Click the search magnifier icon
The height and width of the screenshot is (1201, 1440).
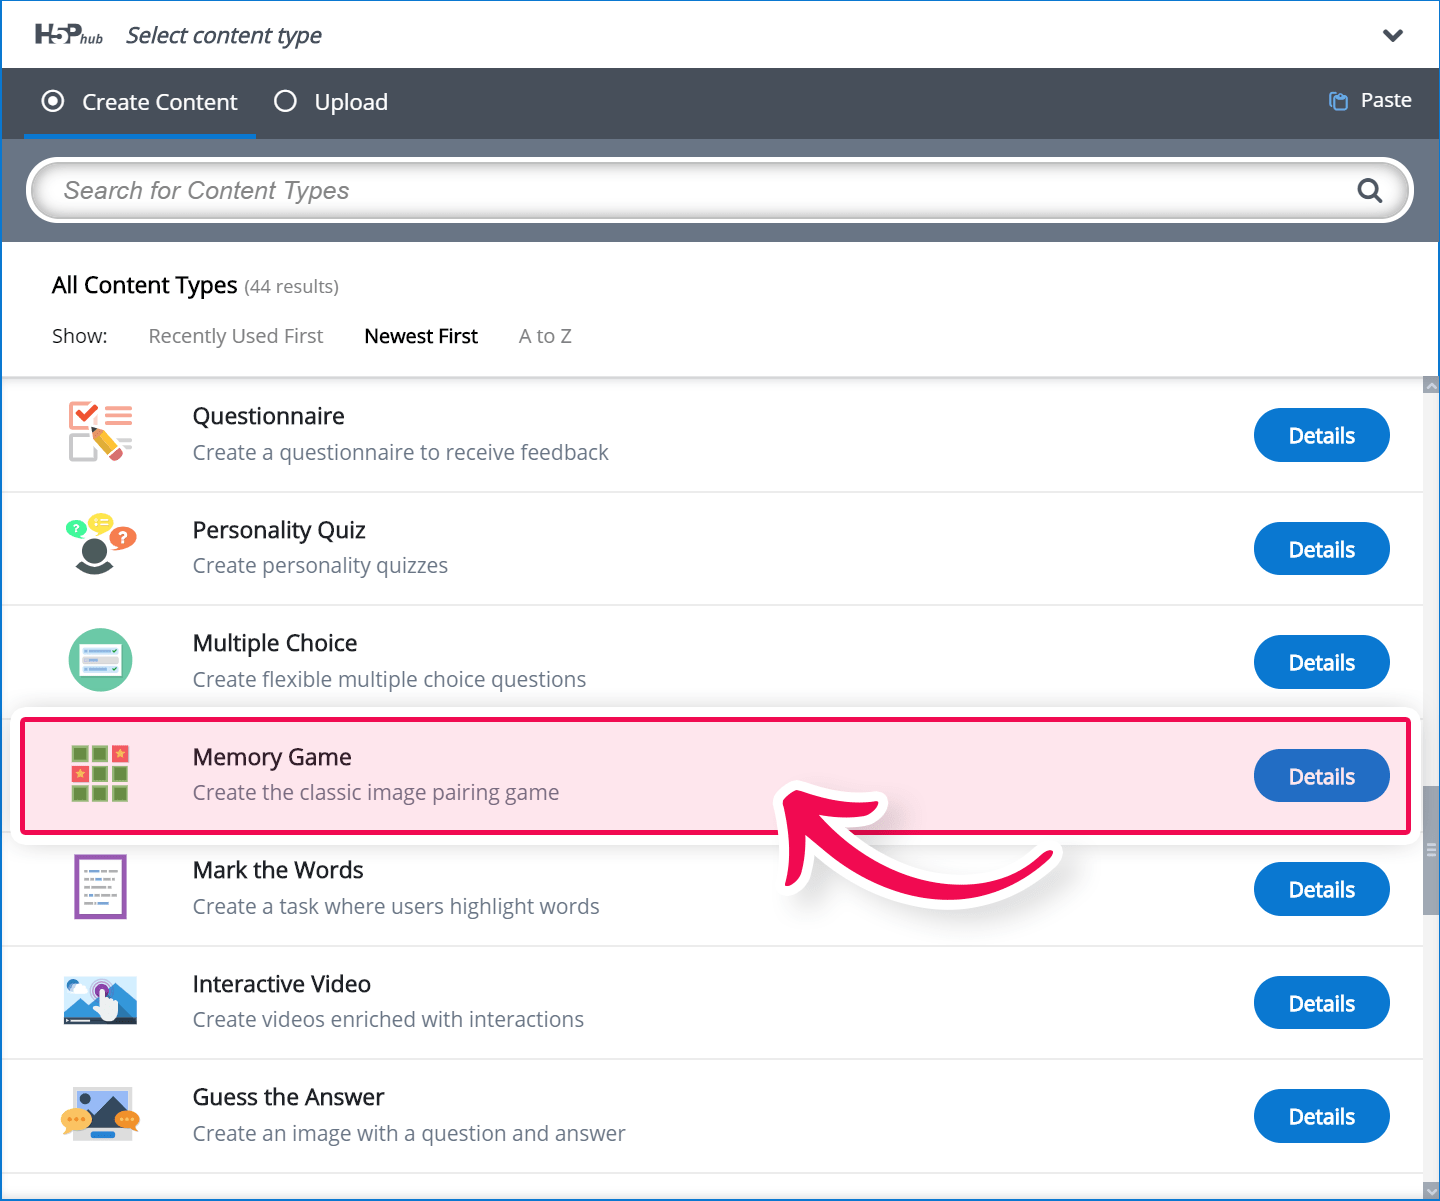point(1369,190)
